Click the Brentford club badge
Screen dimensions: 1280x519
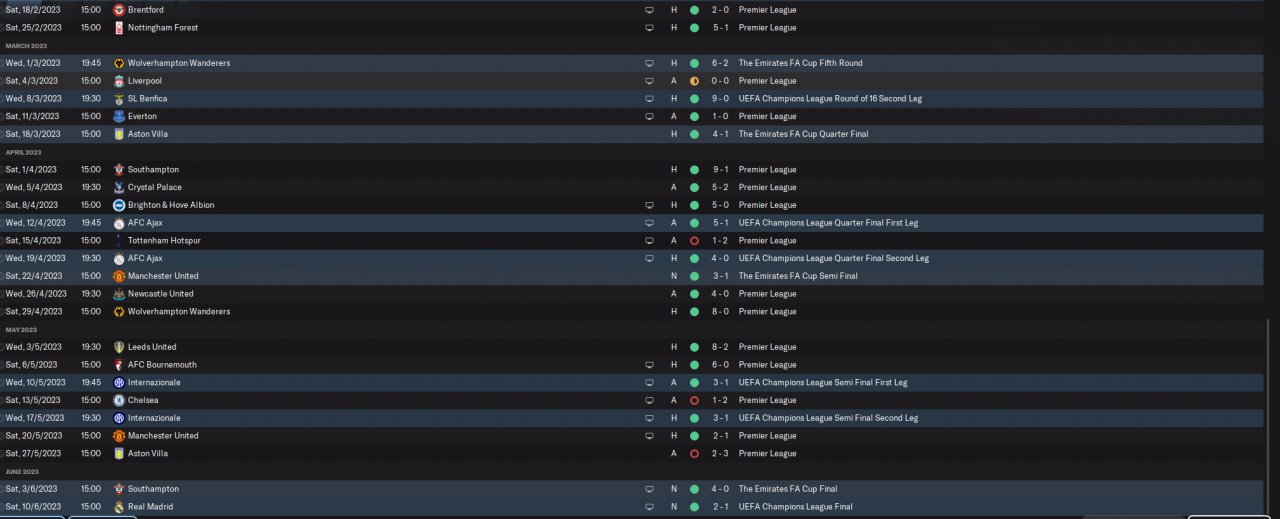118,10
